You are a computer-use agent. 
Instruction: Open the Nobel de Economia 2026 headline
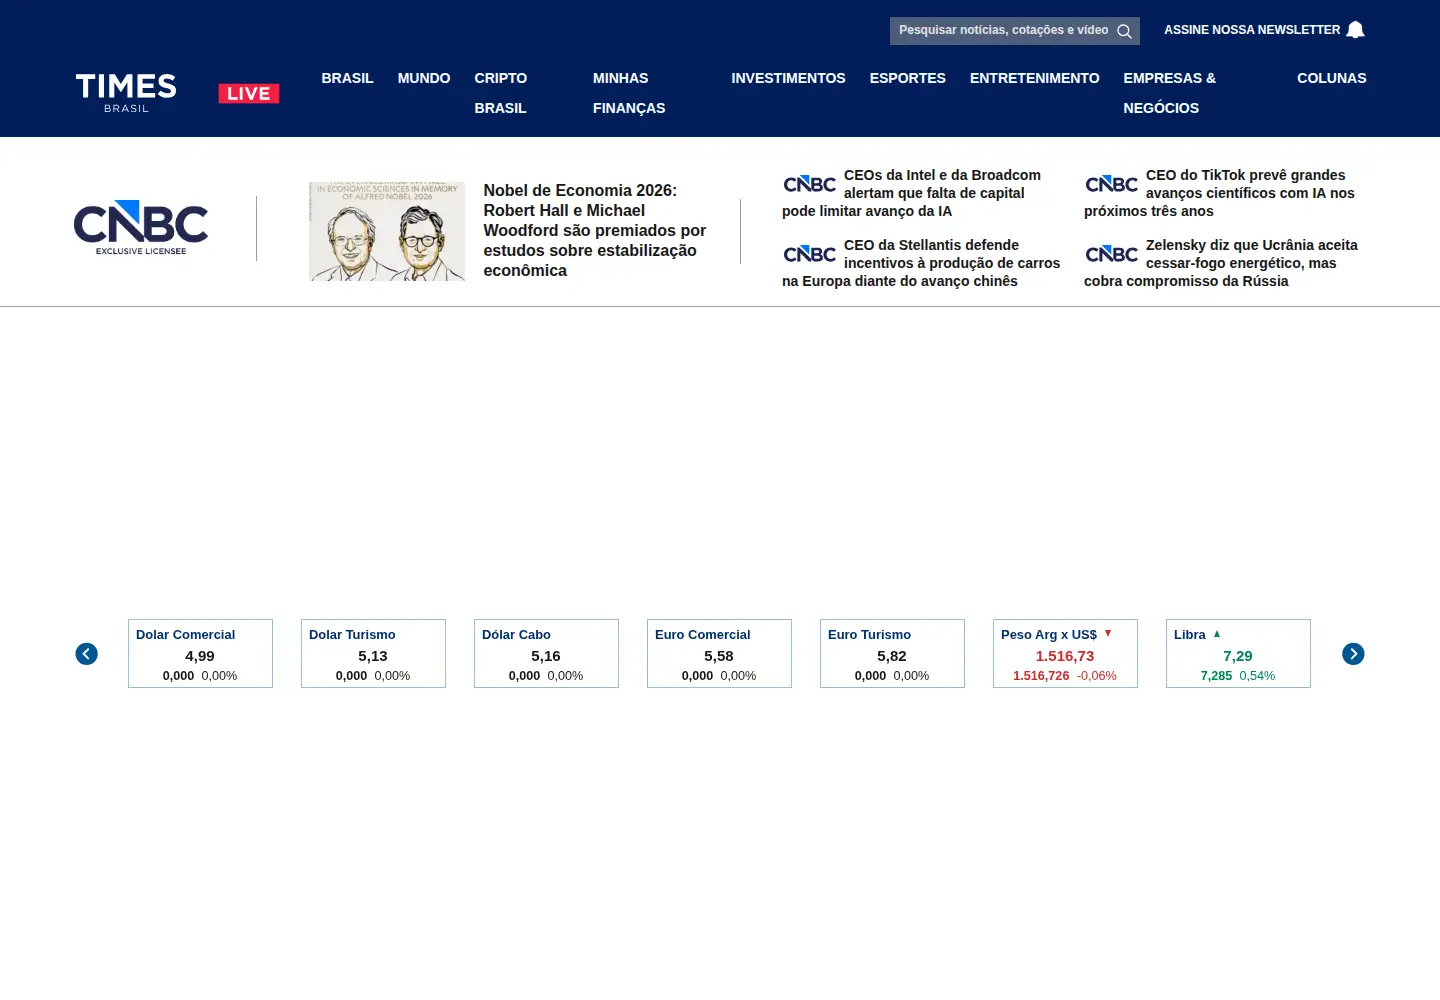596,231
